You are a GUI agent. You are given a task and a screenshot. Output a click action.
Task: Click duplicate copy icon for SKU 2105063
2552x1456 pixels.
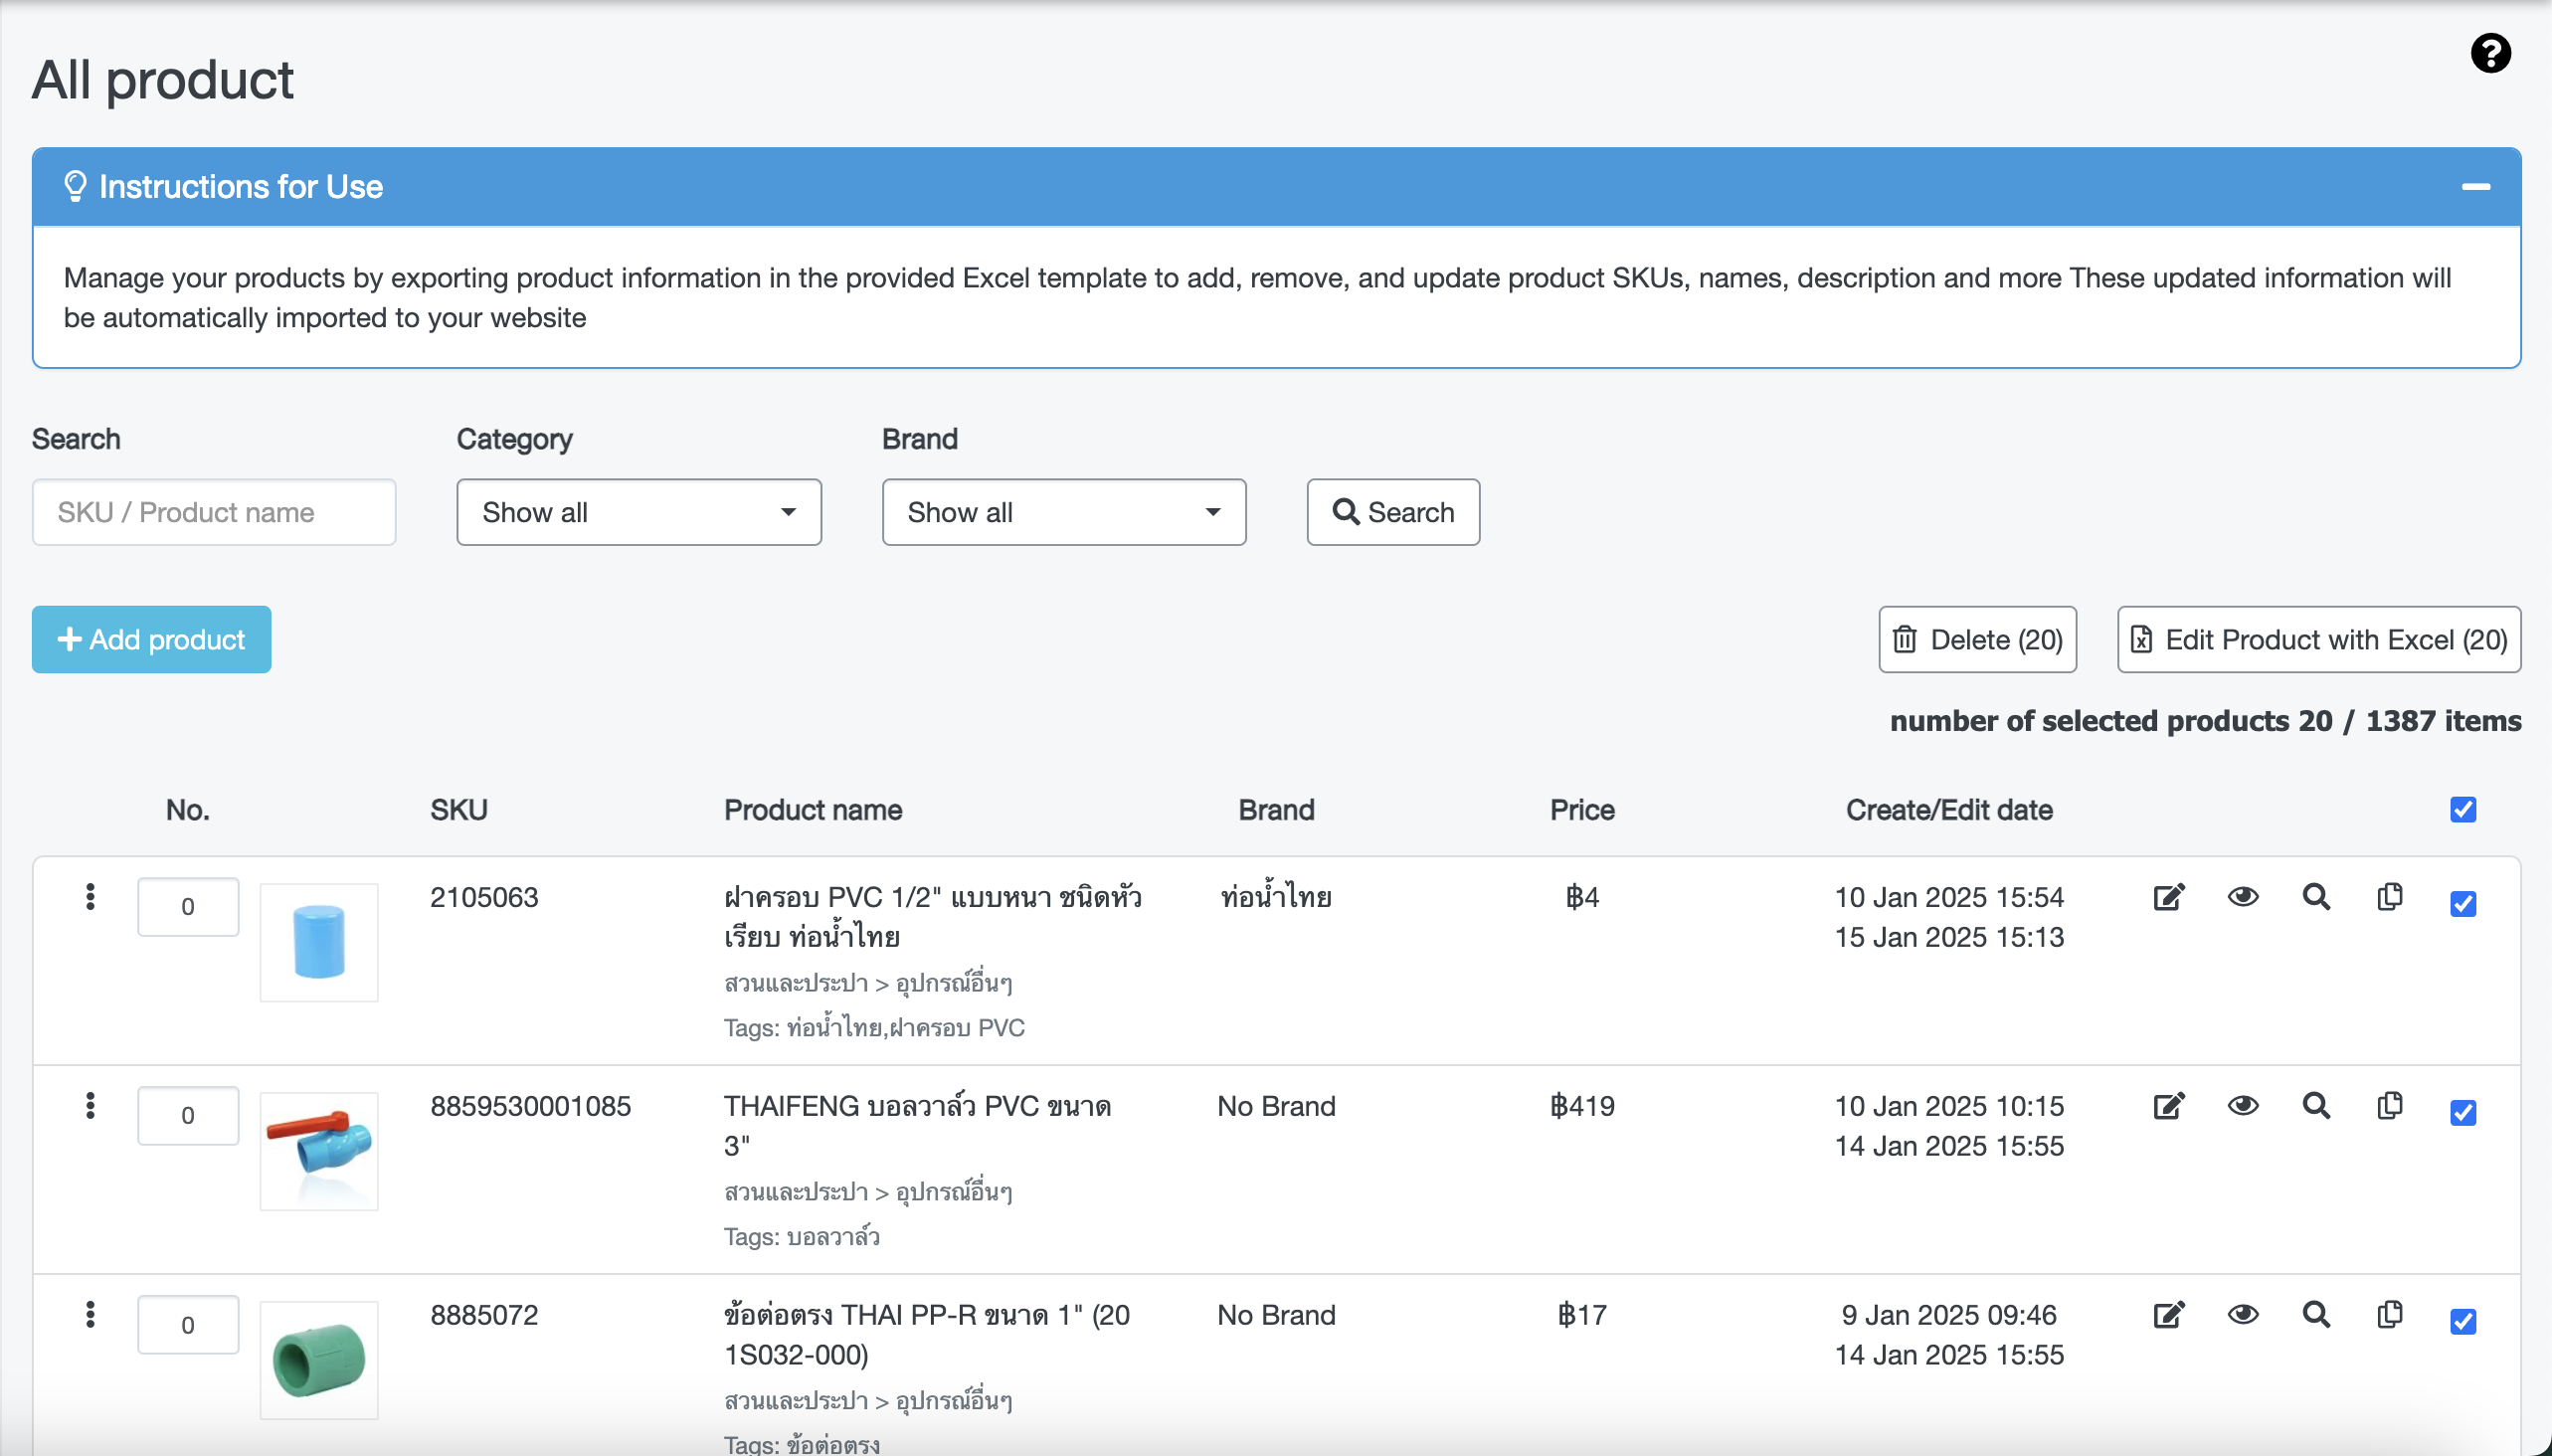point(2389,897)
